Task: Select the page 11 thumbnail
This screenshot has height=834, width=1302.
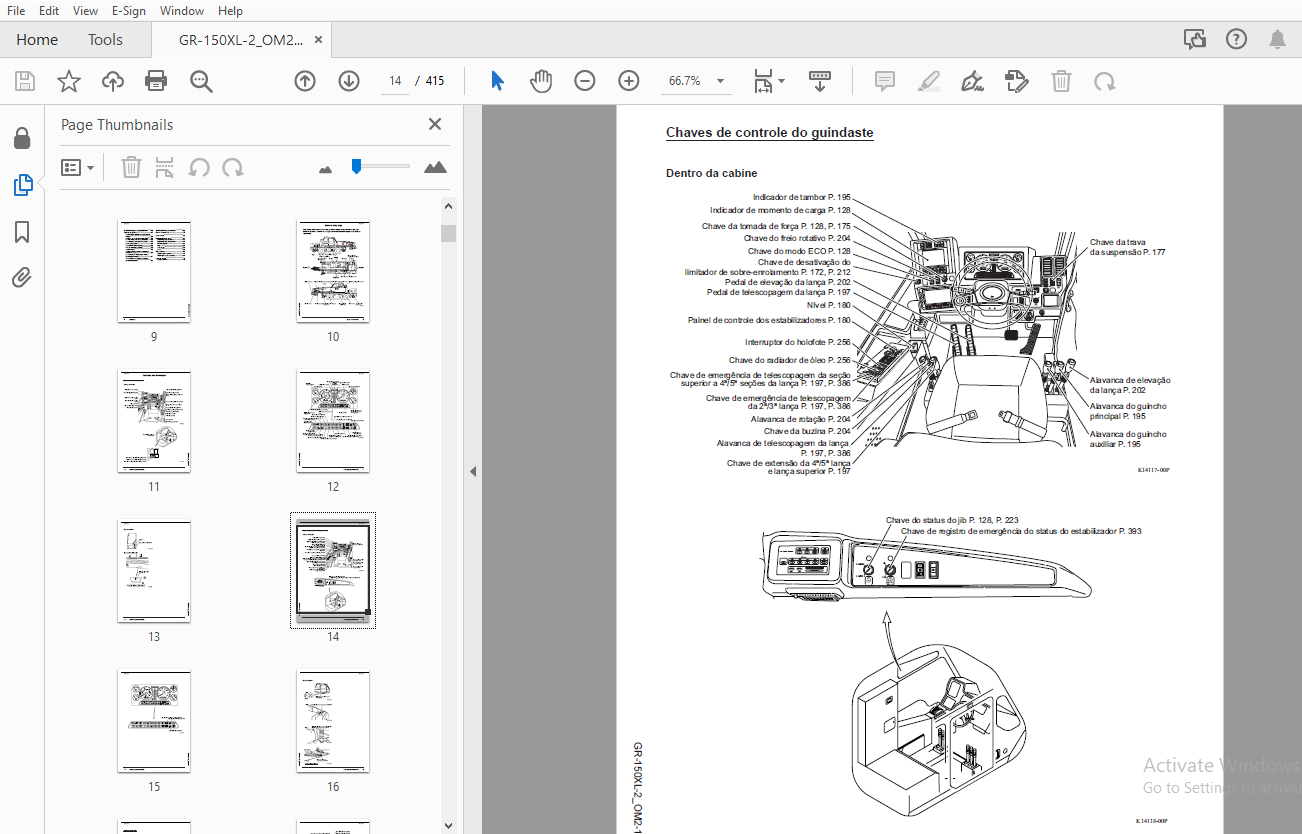Action: pos(154,422)
